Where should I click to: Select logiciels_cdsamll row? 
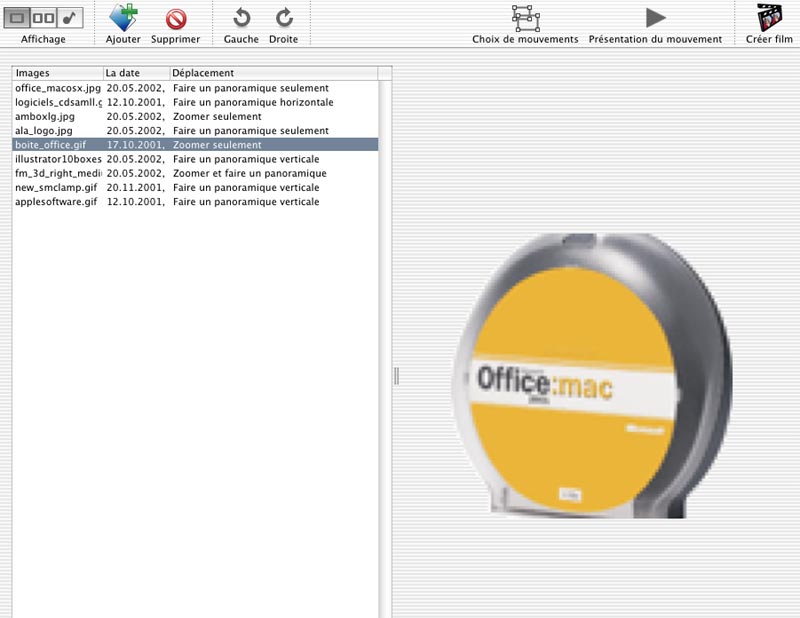pos(195,102)
